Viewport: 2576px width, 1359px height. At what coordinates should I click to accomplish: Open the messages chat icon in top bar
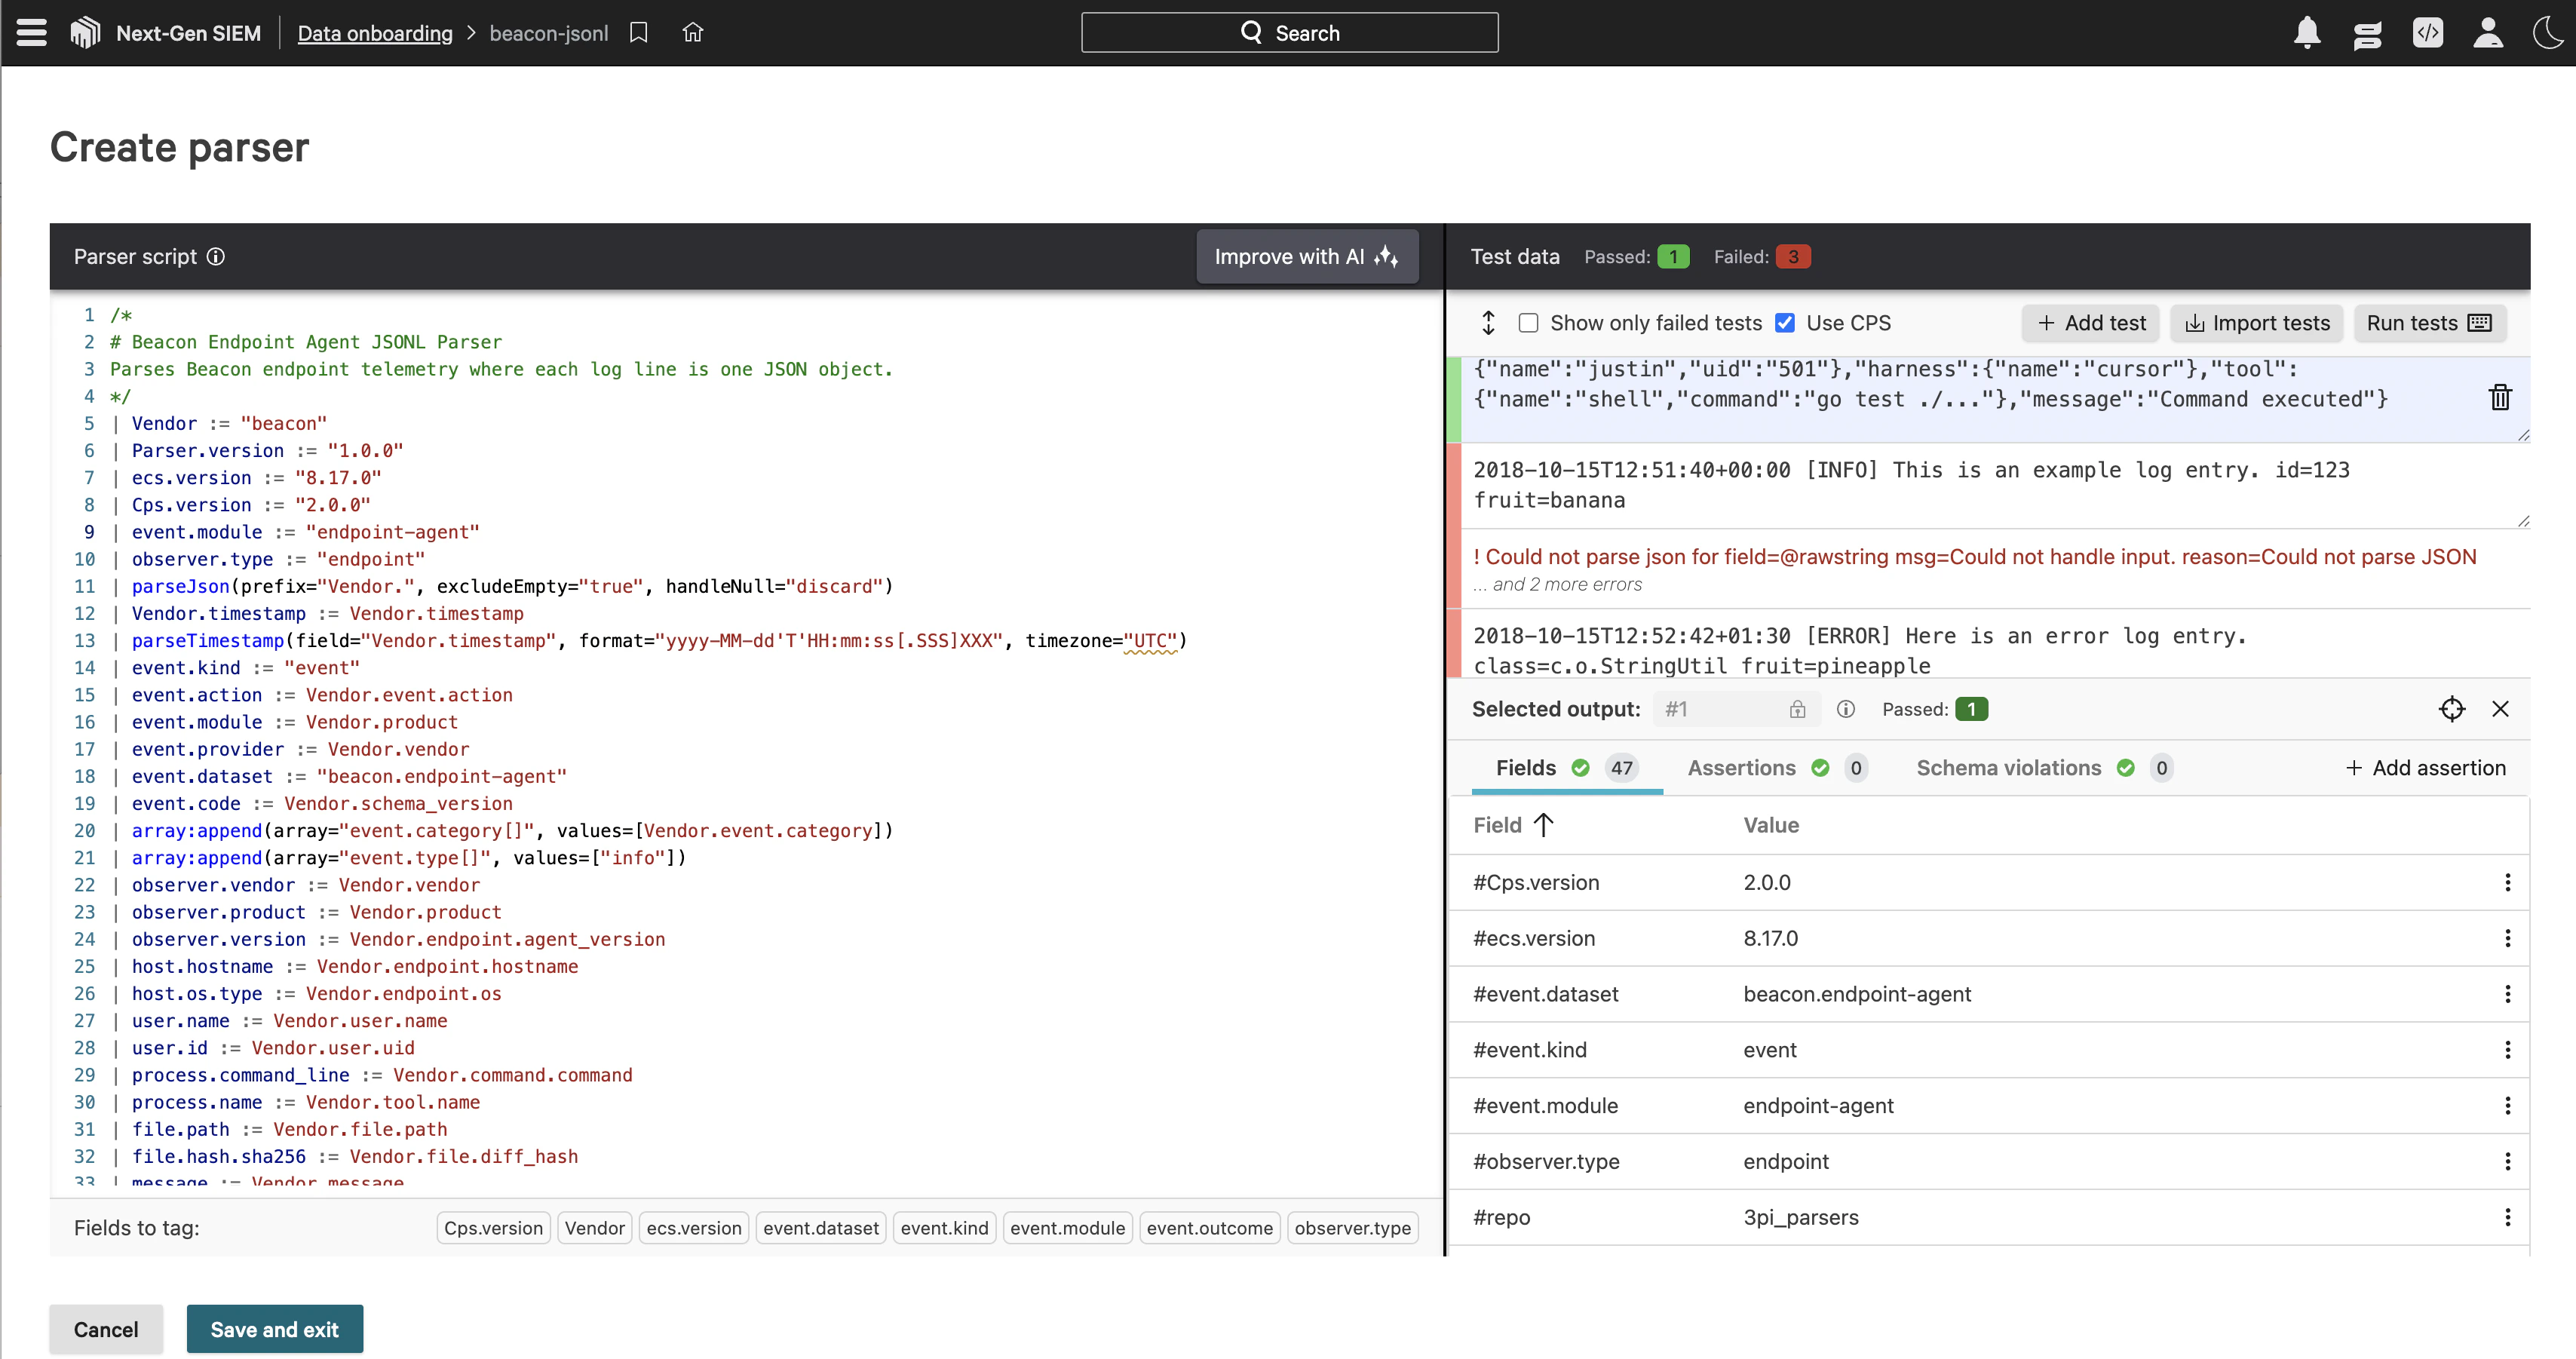(2367, 35)
